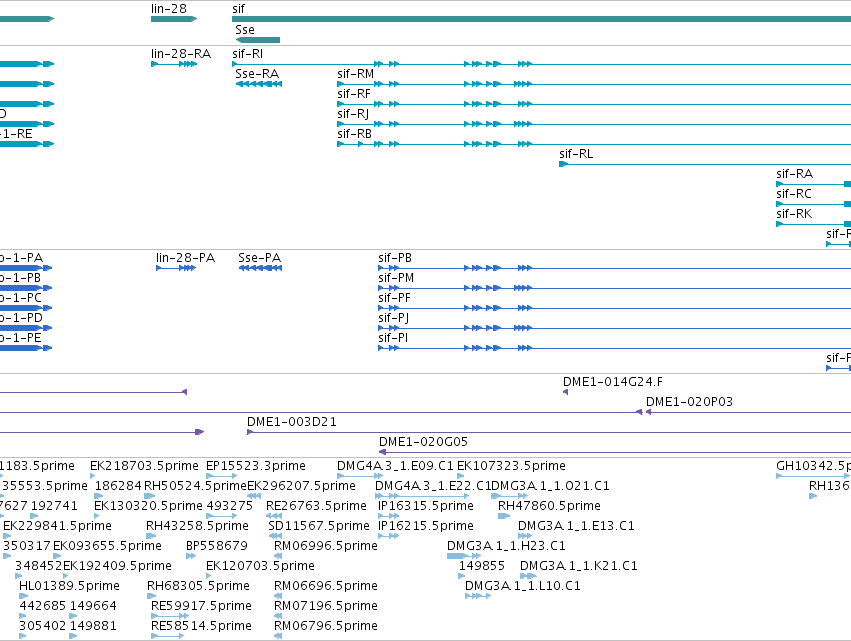Click the DME1-020P03 clone label
The width and height of the screenshot is (851, 641).
click(x=689, y=402)
